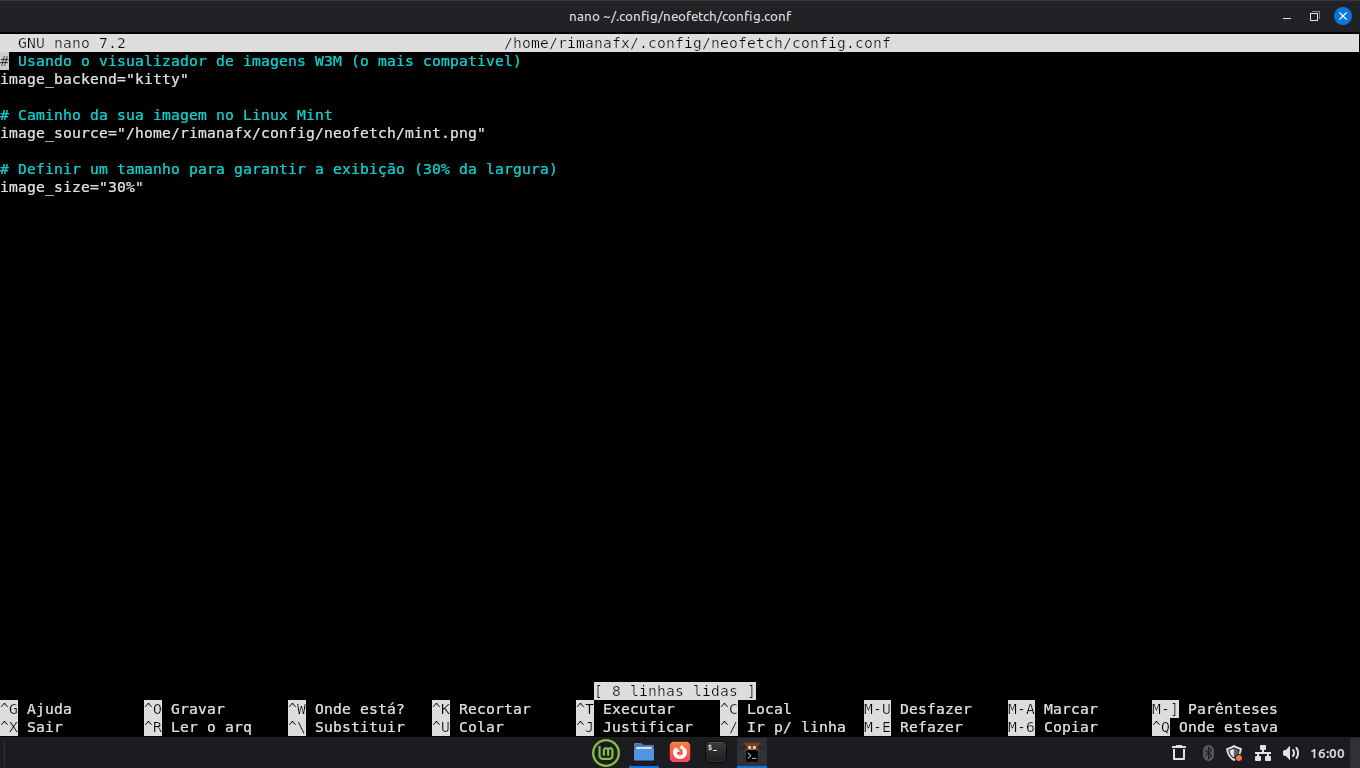Click the volume speaker tray icon
Viewport: 1360px width, 768px height.
pos(1291,753)
